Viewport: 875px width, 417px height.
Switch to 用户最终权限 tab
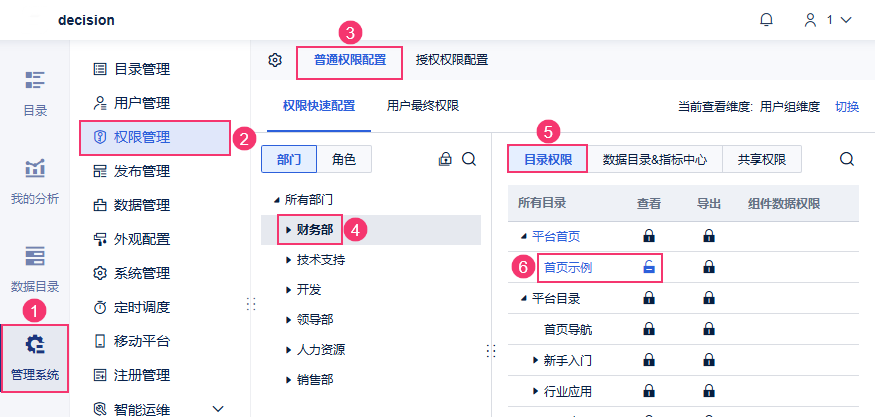point(423,106)
